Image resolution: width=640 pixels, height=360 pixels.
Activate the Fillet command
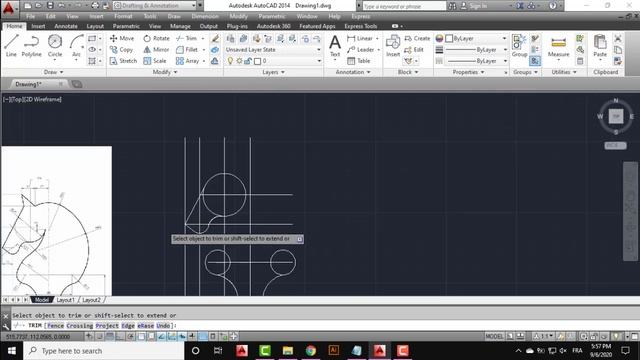(x=187, y=49)
